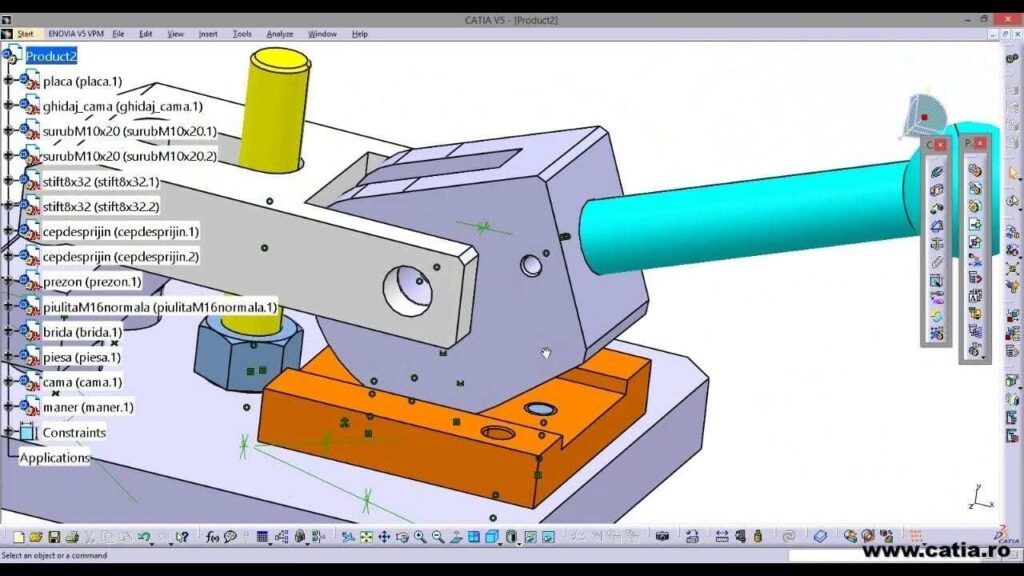Open the Tools menu
The image size is (1024, 576).
[x=242, y=34]
